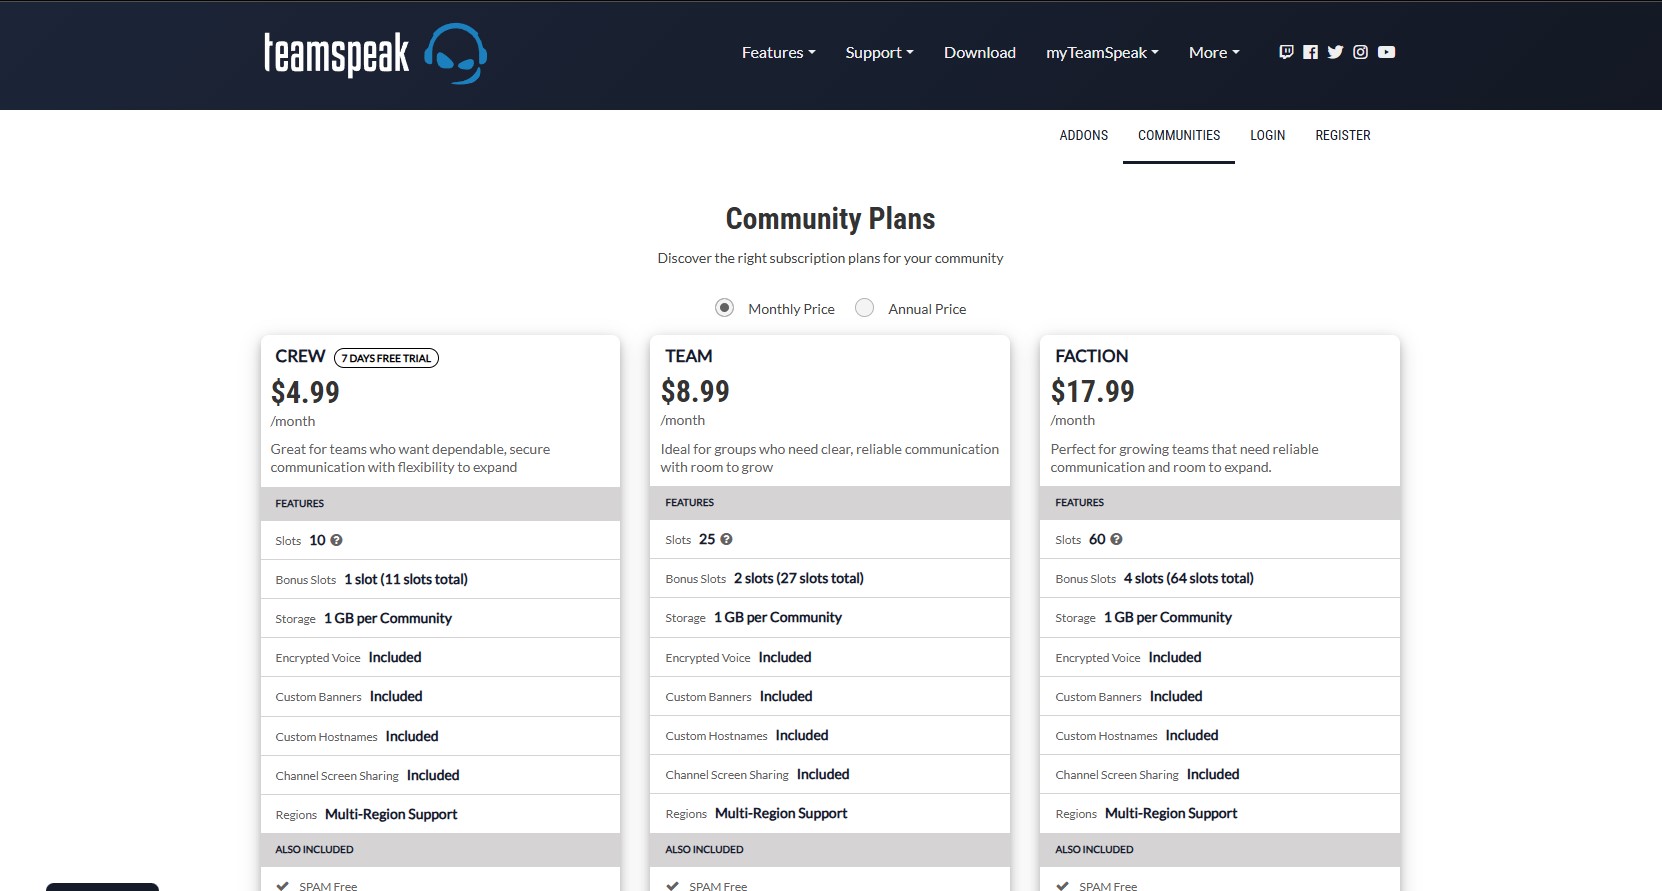Expand the Support dropdown menu

tap(880, 52)
